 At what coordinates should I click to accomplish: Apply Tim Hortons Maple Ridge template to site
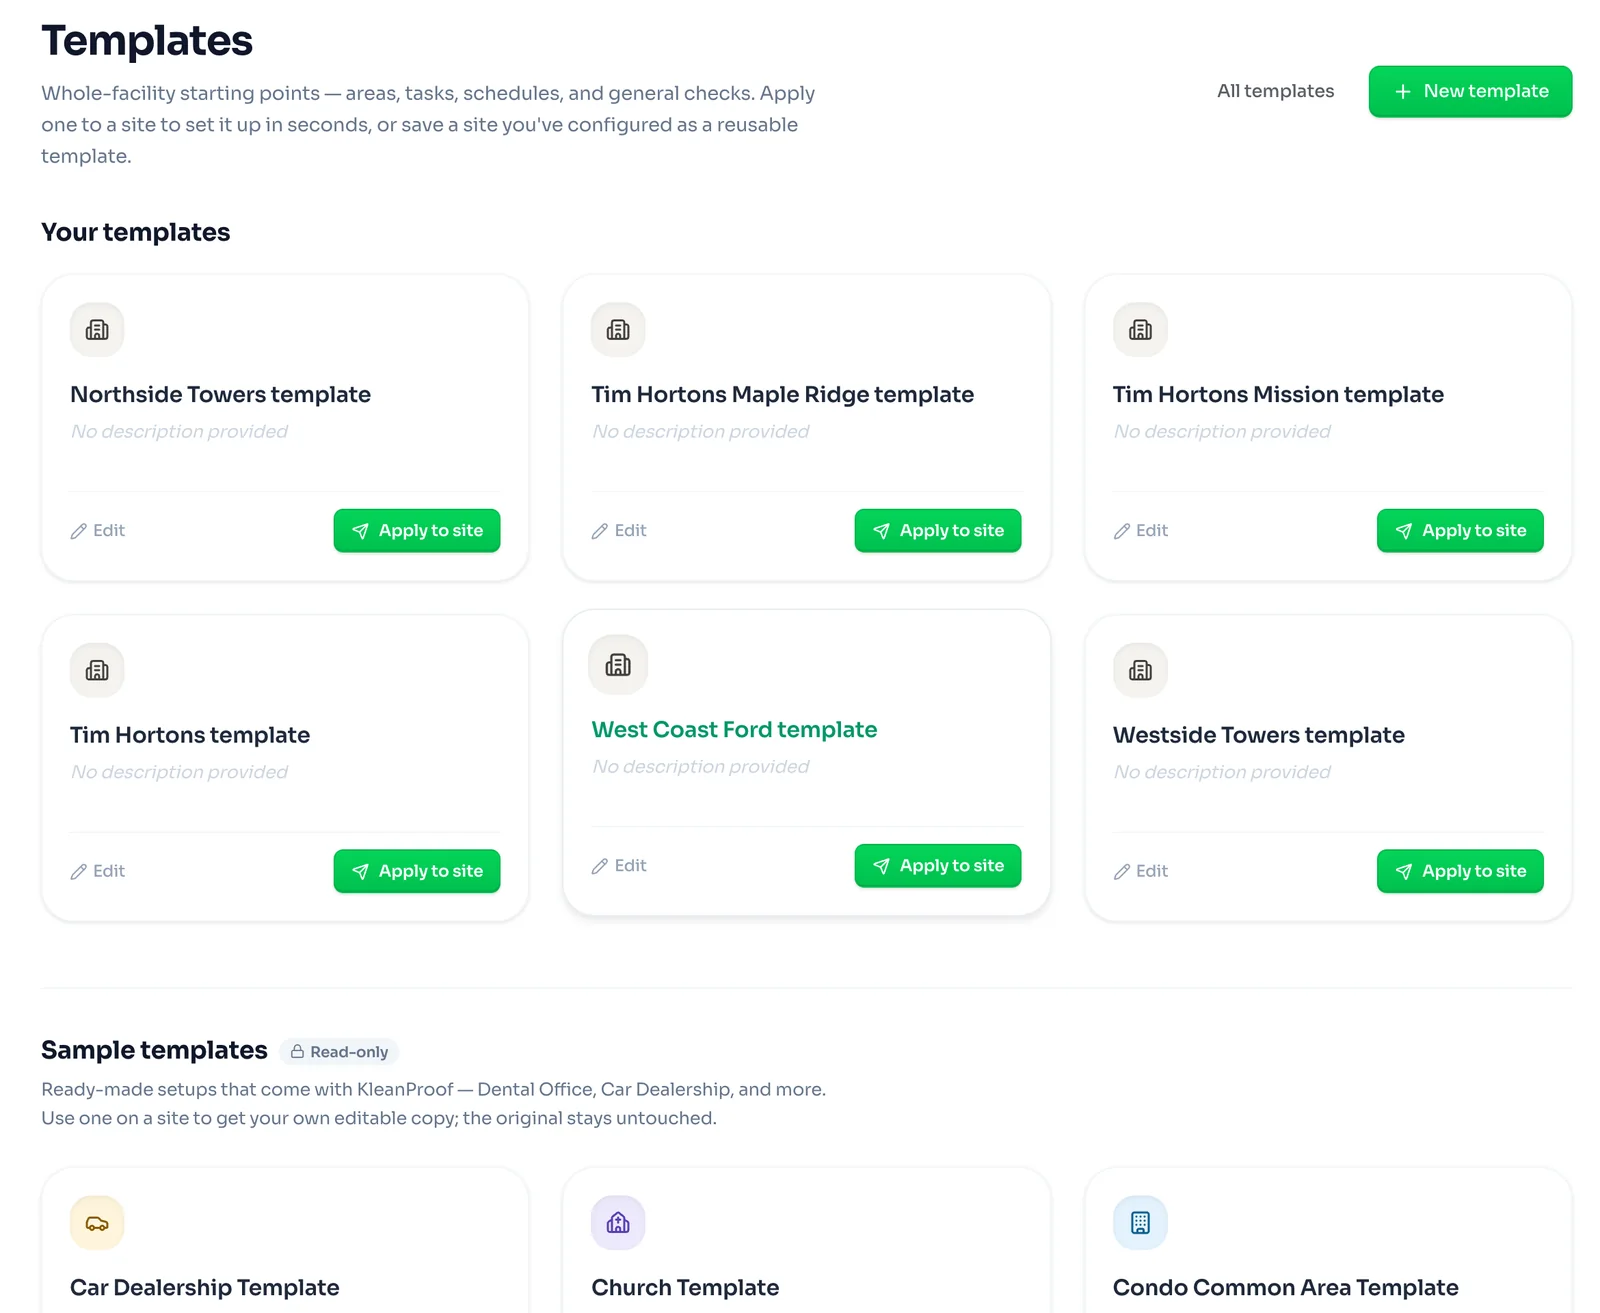[x=938, y=531]
